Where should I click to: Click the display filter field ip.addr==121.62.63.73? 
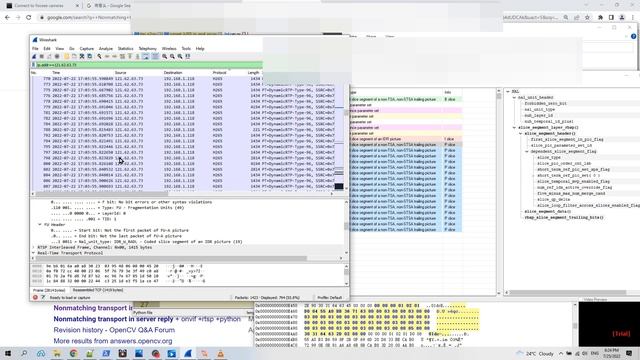(x=149, y=65)
